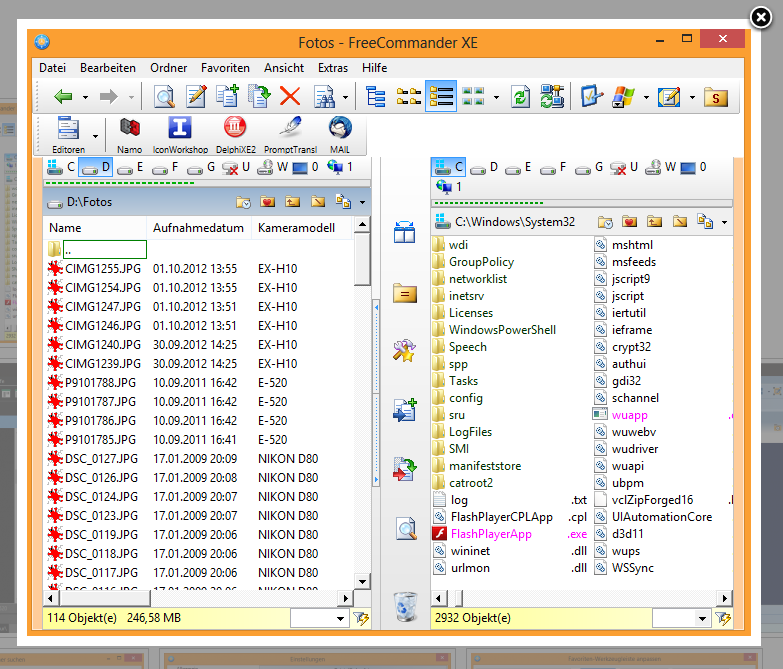This screenshot has width=783, height=669.
Task: Open Editoren favorites group
Action: coord(68,135)
